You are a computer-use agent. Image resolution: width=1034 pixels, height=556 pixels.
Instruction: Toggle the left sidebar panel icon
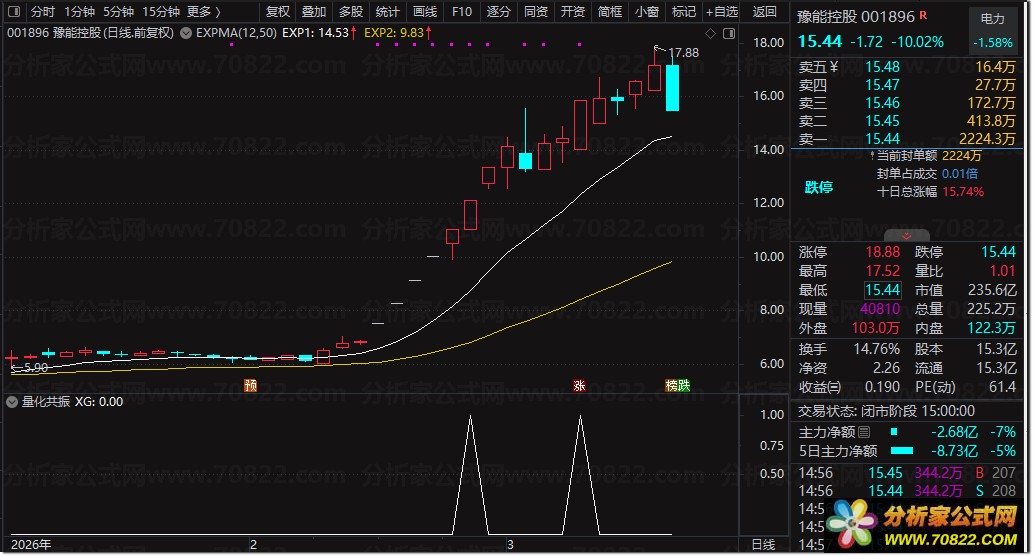[14, 11]
